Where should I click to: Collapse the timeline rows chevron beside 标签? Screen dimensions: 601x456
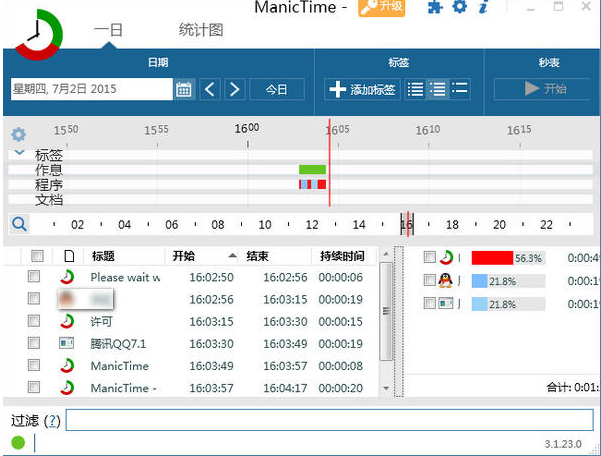click(19, 153)
